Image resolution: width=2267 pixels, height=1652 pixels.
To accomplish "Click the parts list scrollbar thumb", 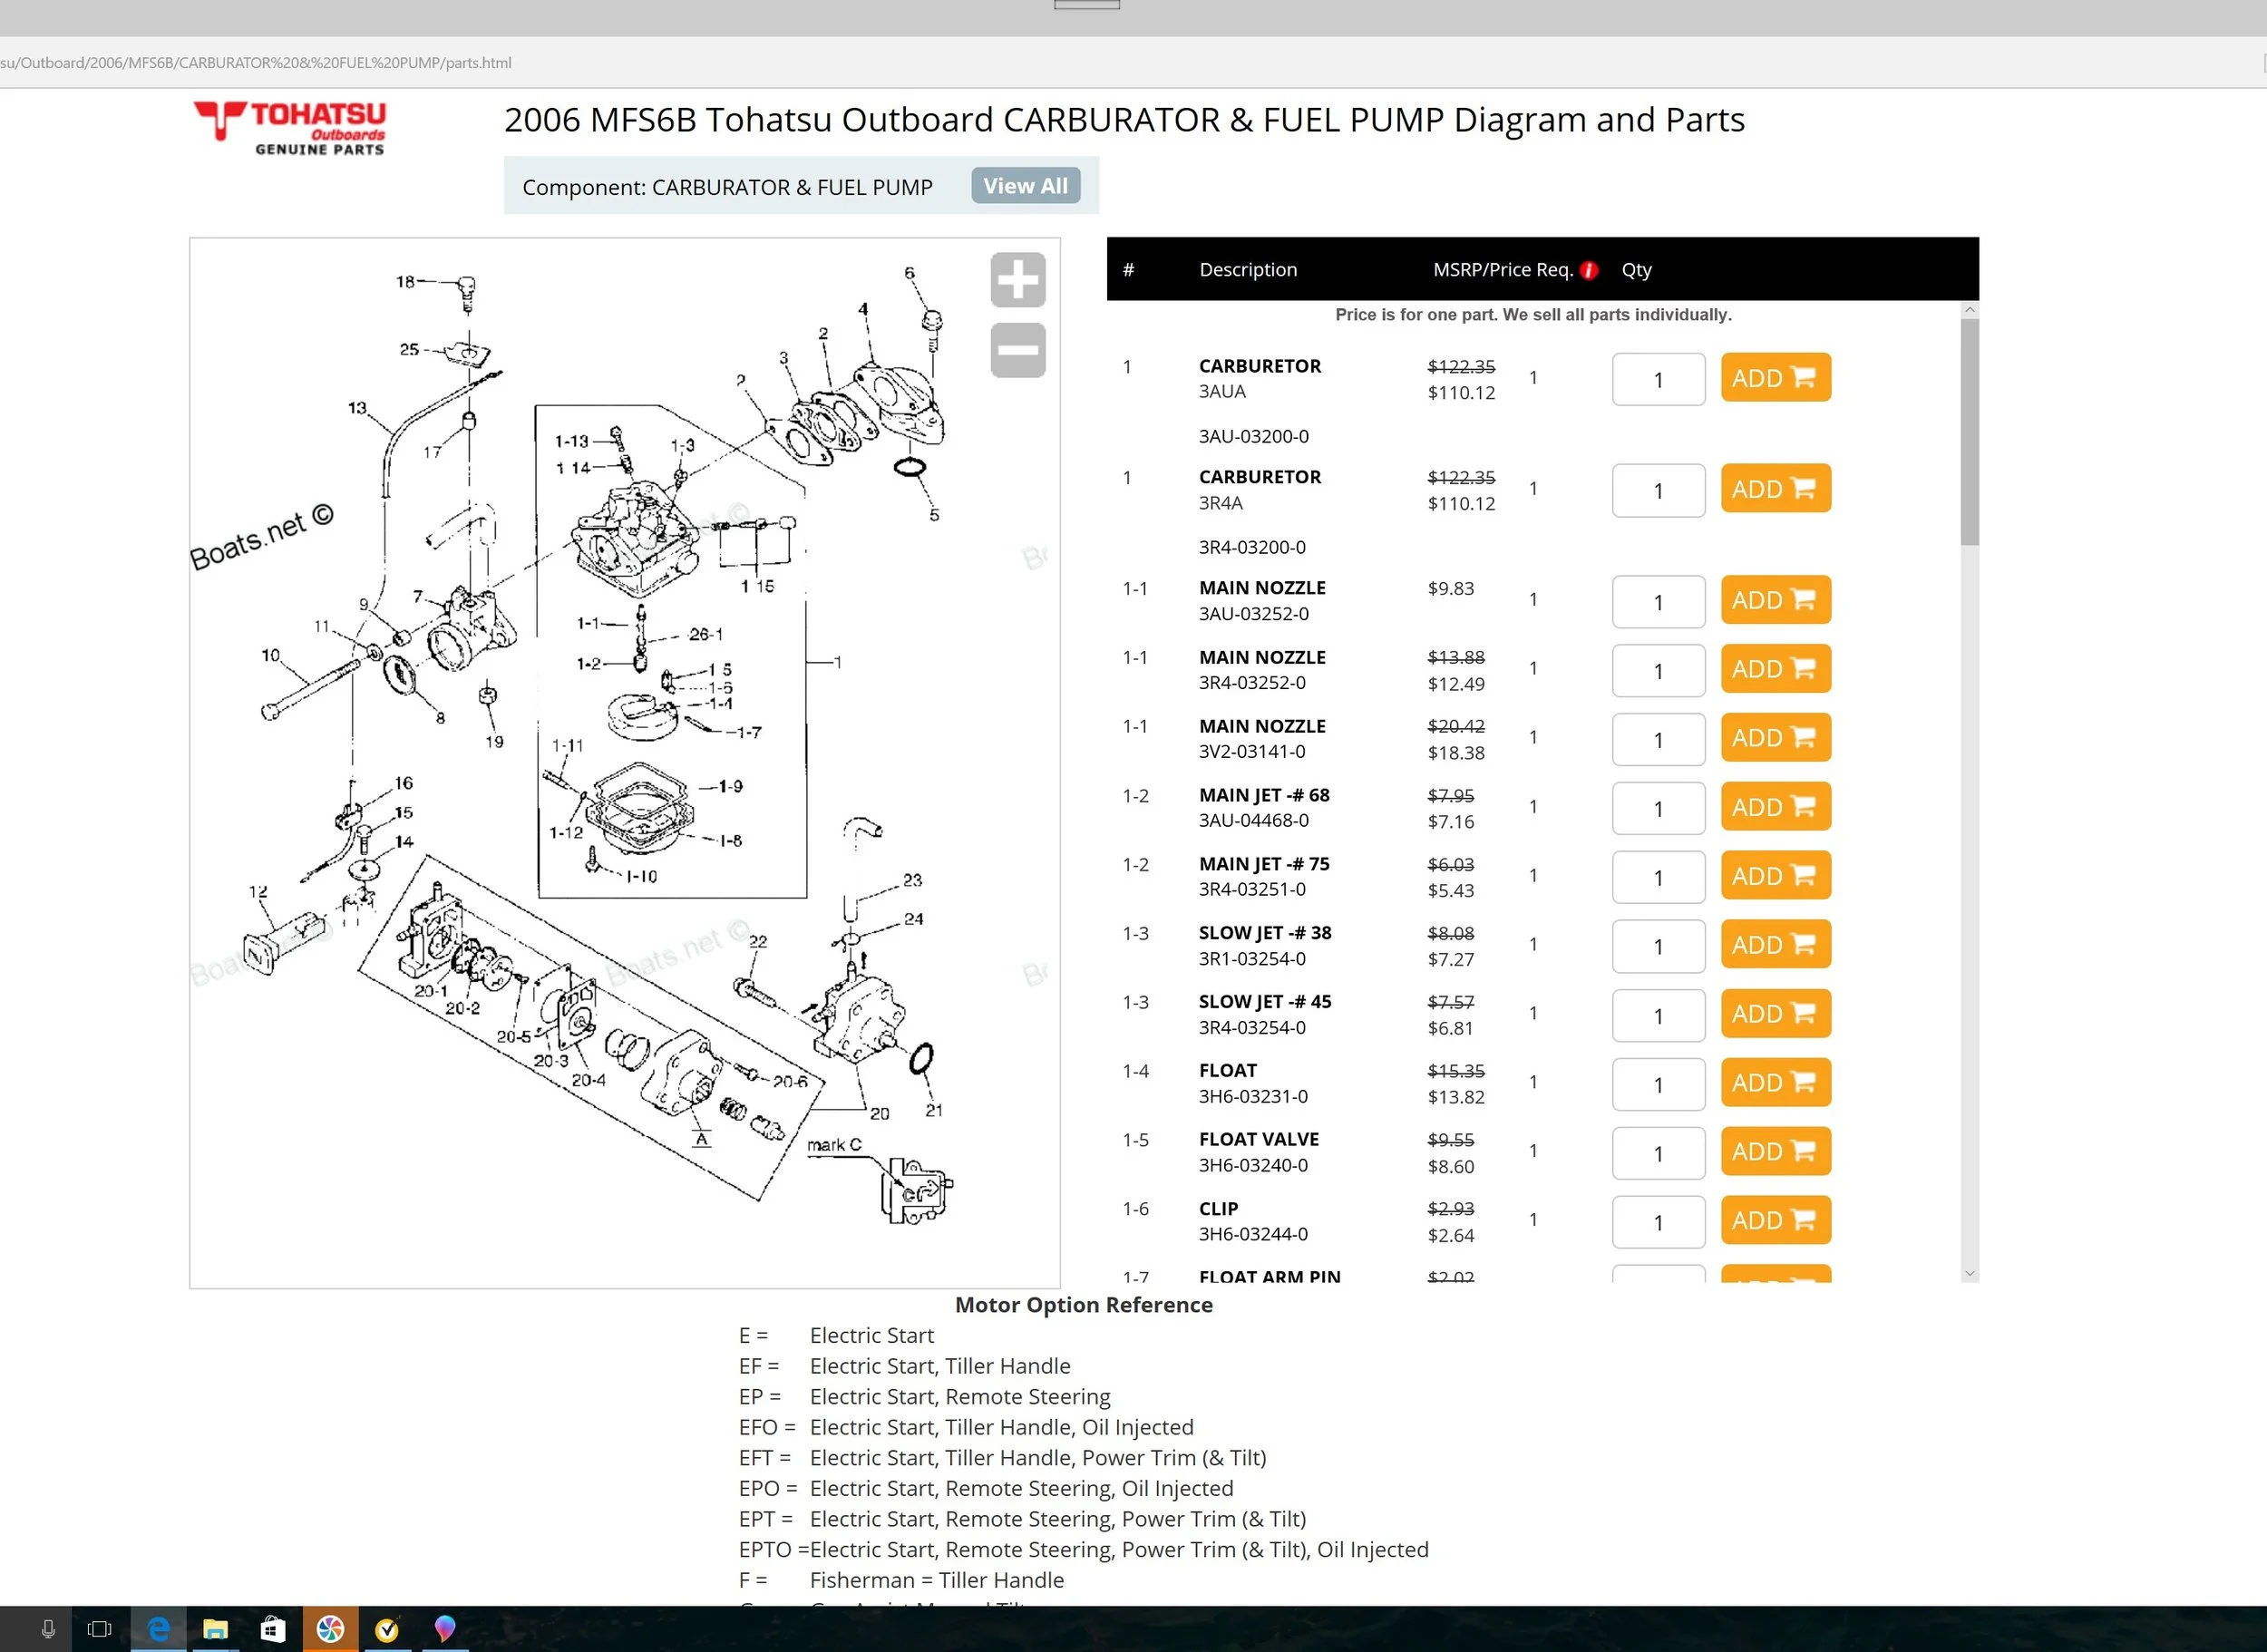I will click(1969, 432).
